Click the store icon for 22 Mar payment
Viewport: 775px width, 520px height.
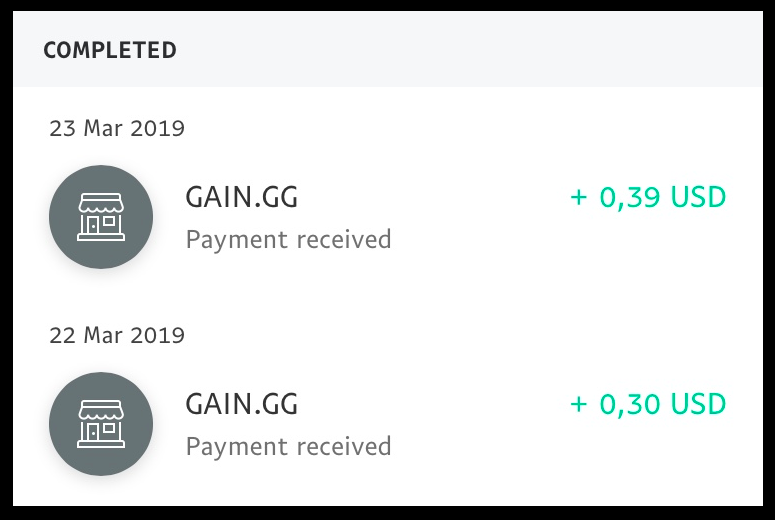point(101,424)
